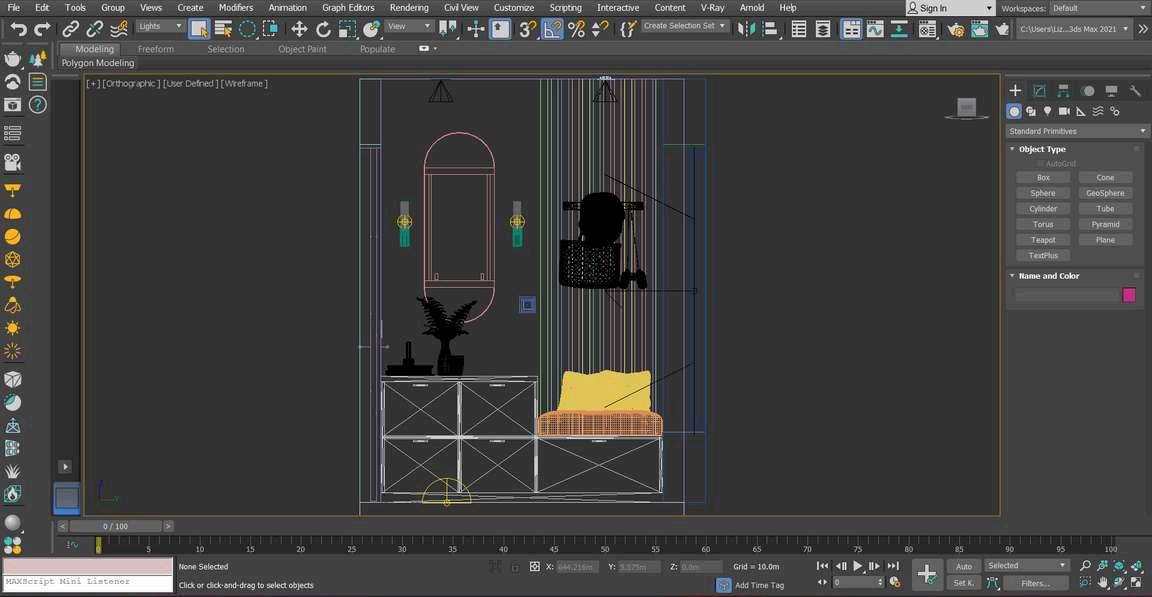Switch to the Freeform ribbon tab
The image size is (1152, 597).
coord(155,49)
